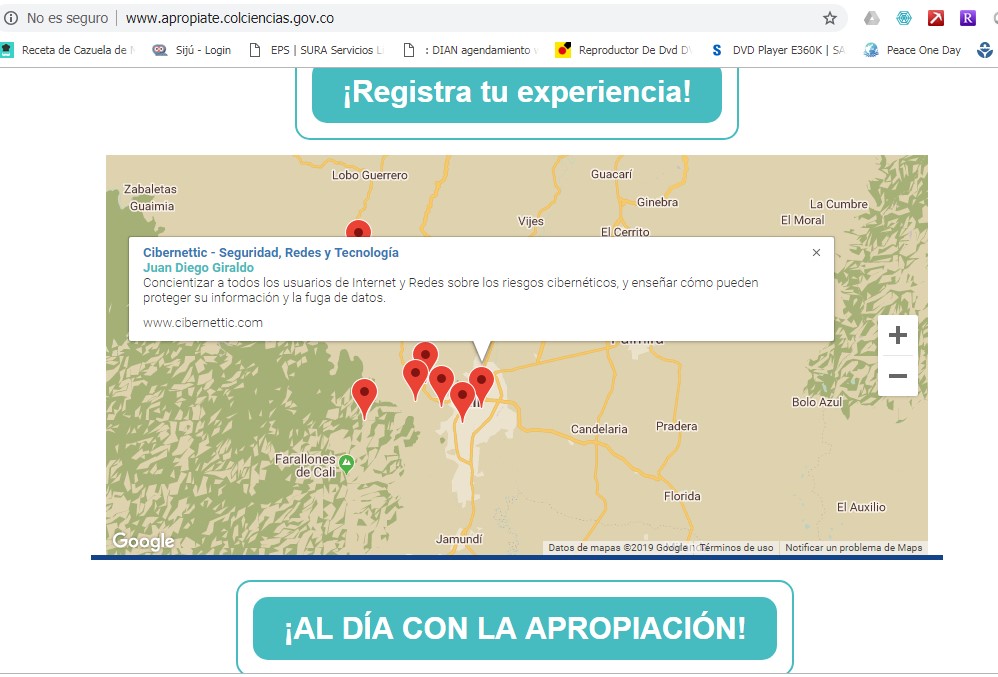Click the Vijes map label
This screenshot has height=677, width=998.
(x=531, y=221)
